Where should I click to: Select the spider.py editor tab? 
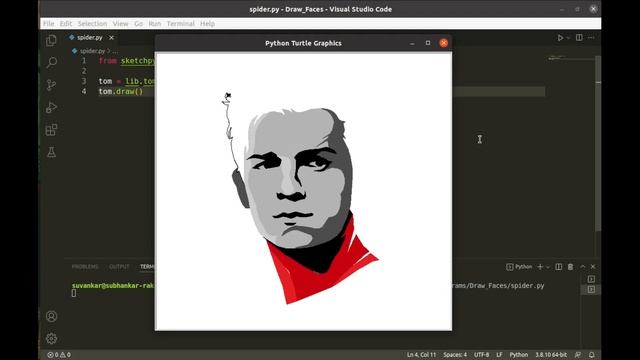coord(92,38)
